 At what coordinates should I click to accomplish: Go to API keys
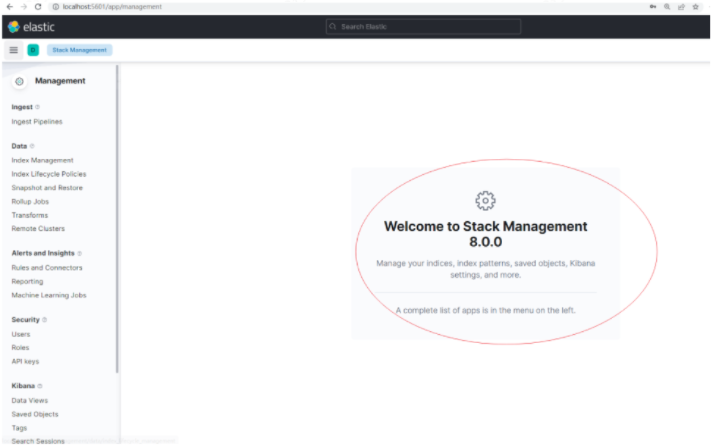[25, 361]
